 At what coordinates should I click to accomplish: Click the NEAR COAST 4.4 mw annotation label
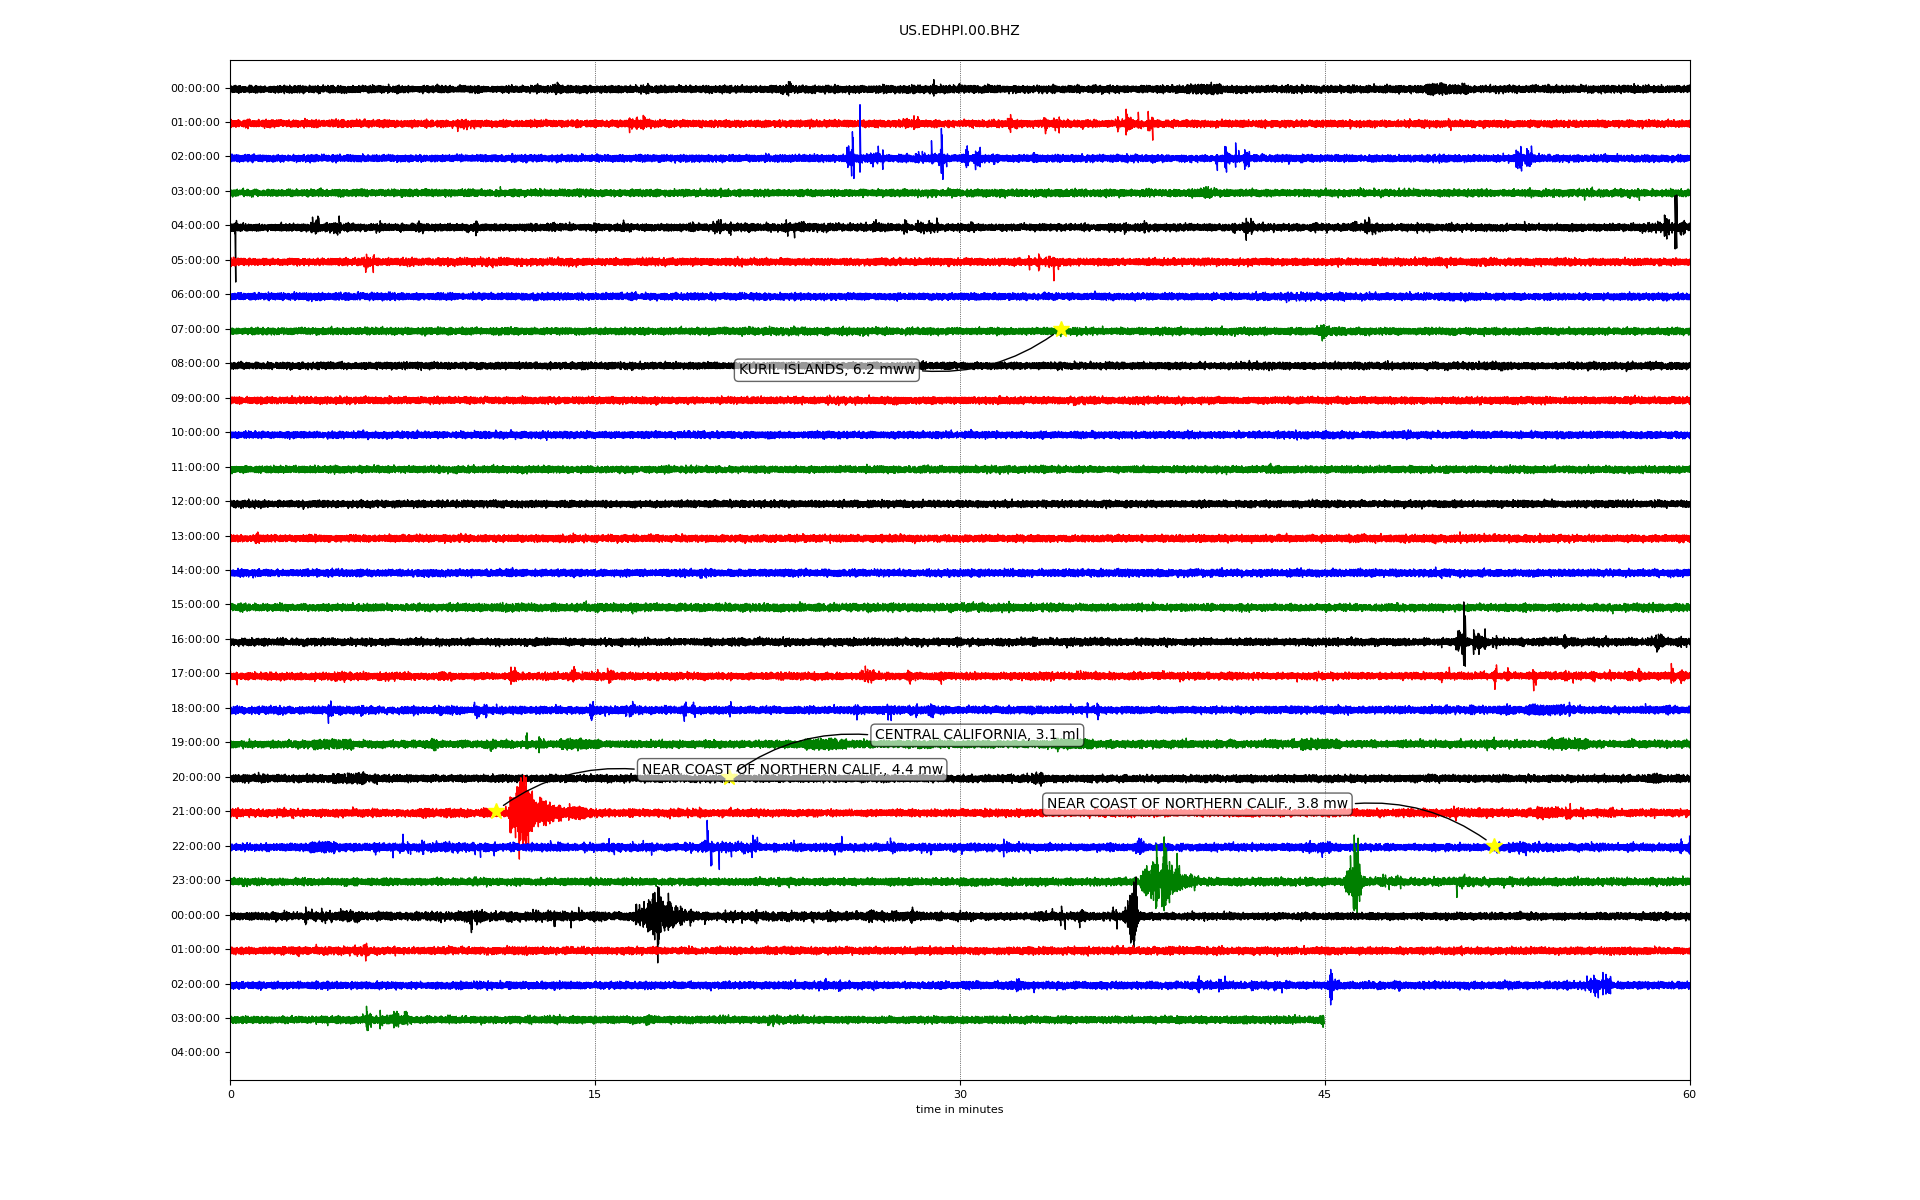click(791, 770)
